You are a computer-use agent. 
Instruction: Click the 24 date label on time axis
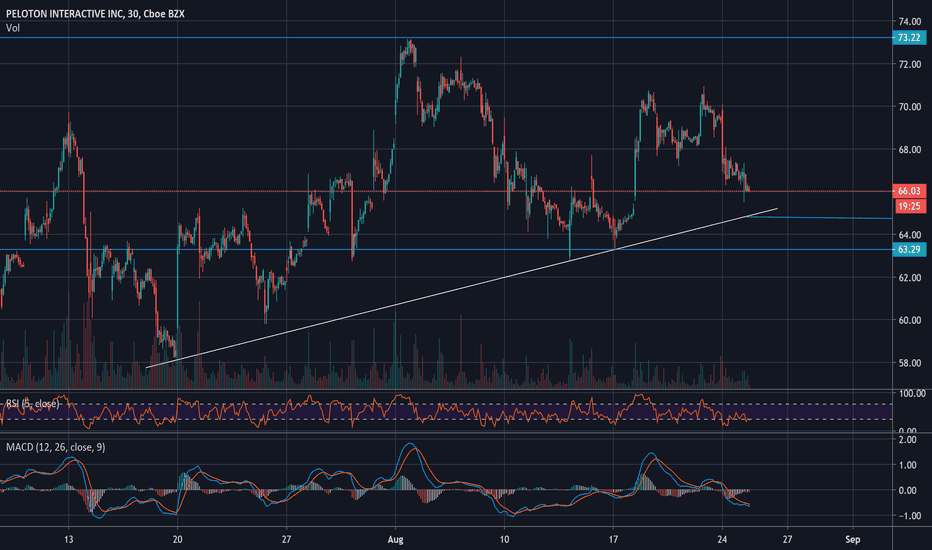point(722,540)
